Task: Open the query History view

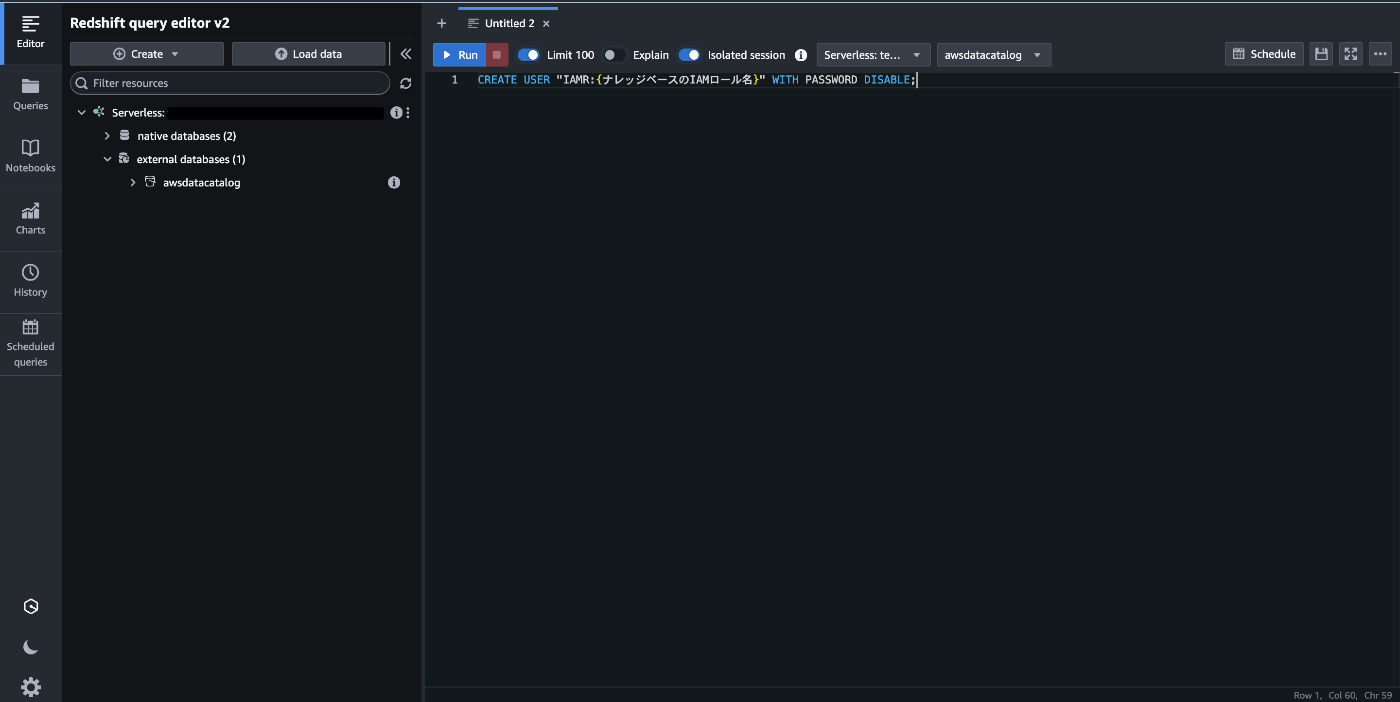Action: [30, 281]
